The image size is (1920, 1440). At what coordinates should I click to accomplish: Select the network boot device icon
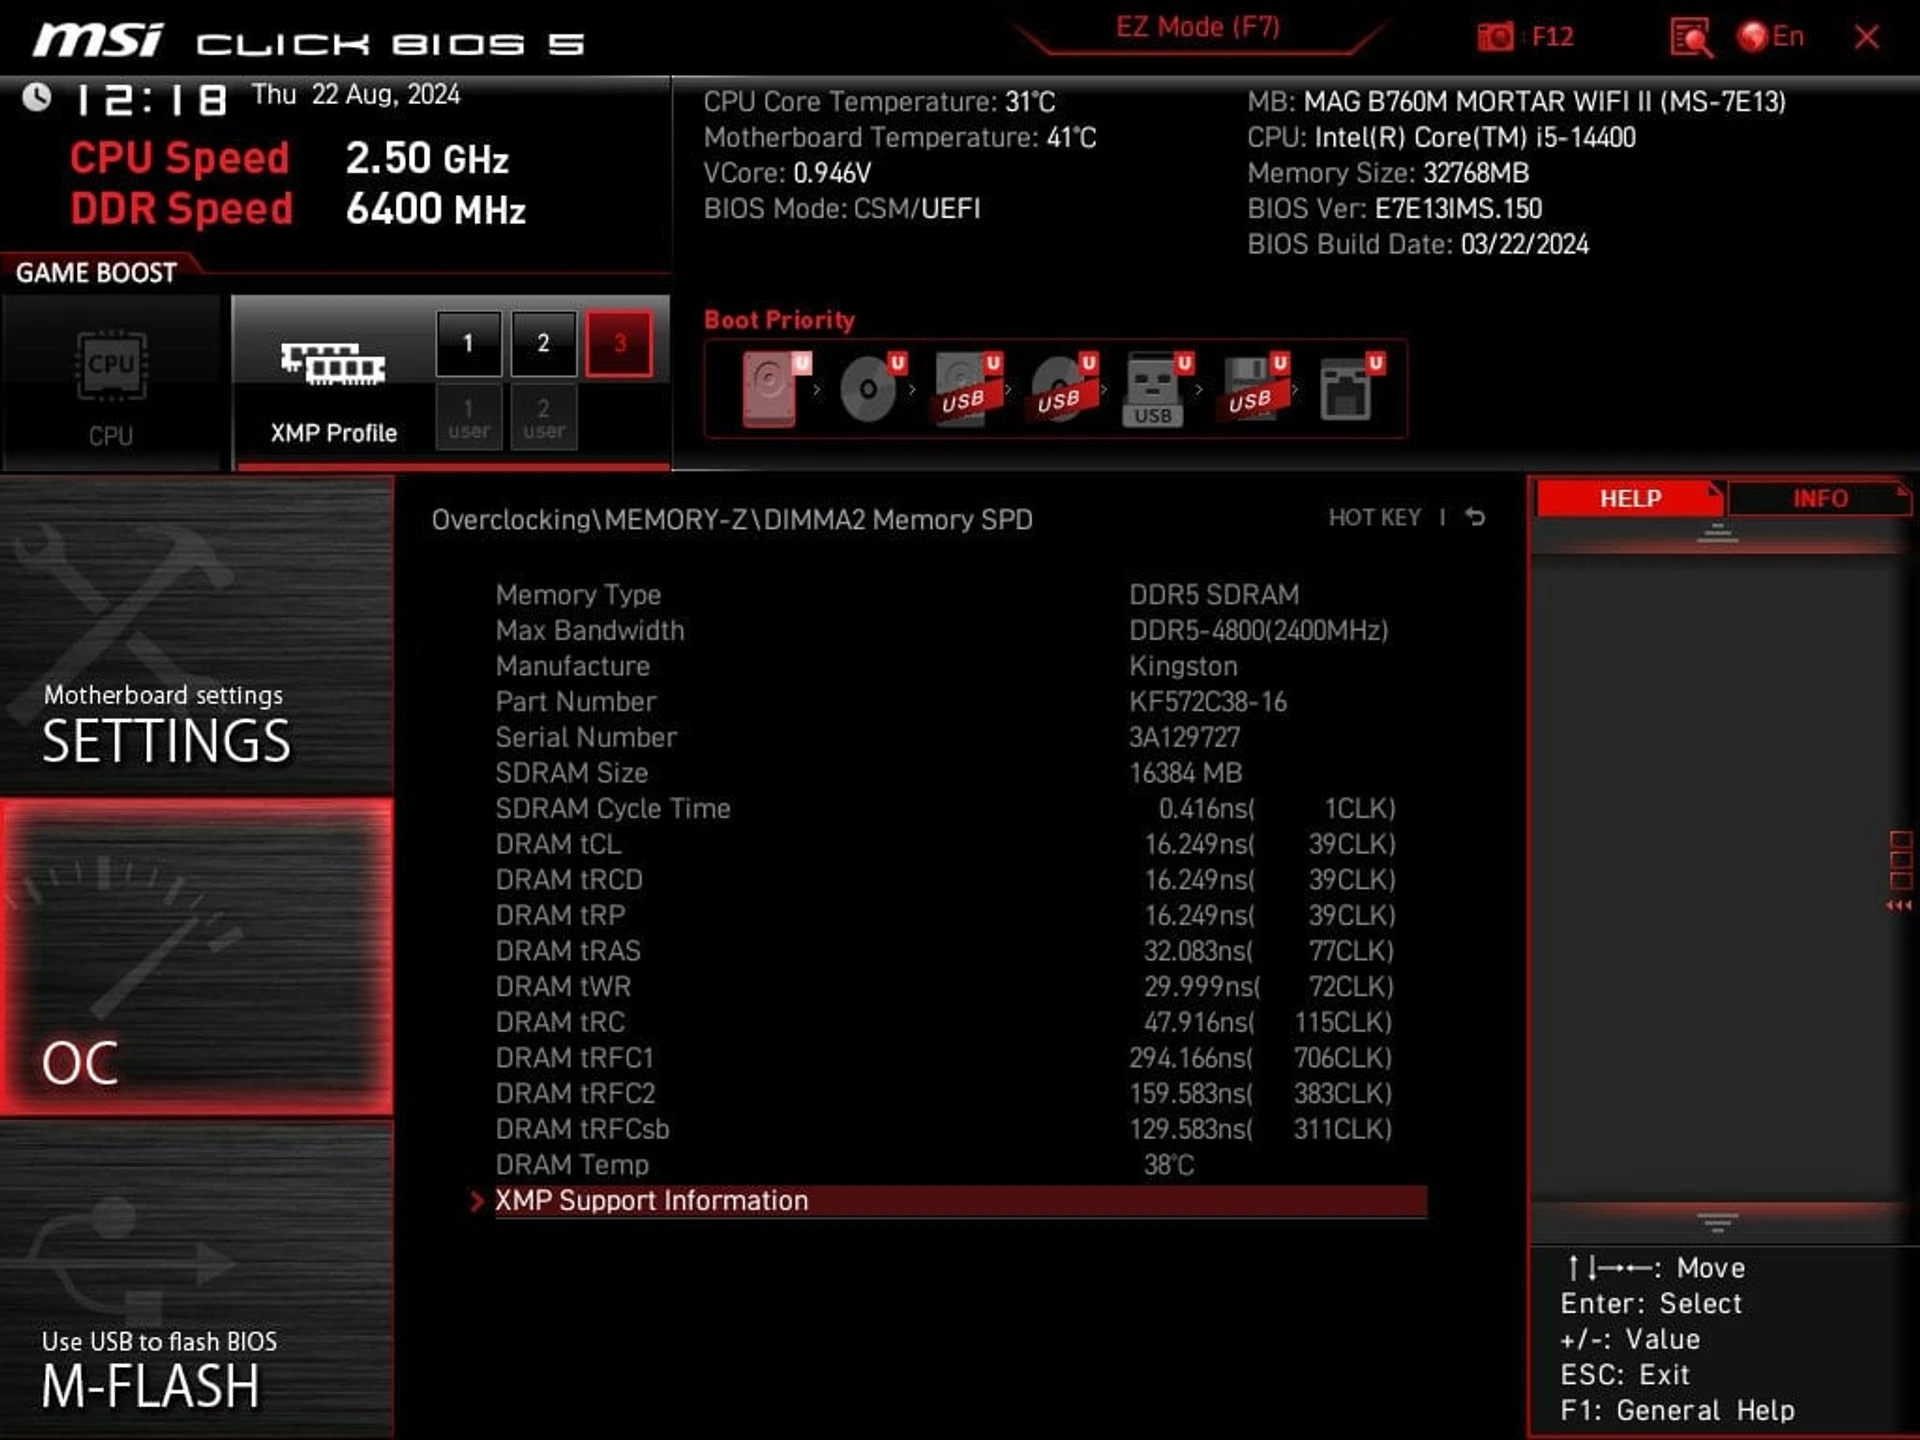[1350, 388]
